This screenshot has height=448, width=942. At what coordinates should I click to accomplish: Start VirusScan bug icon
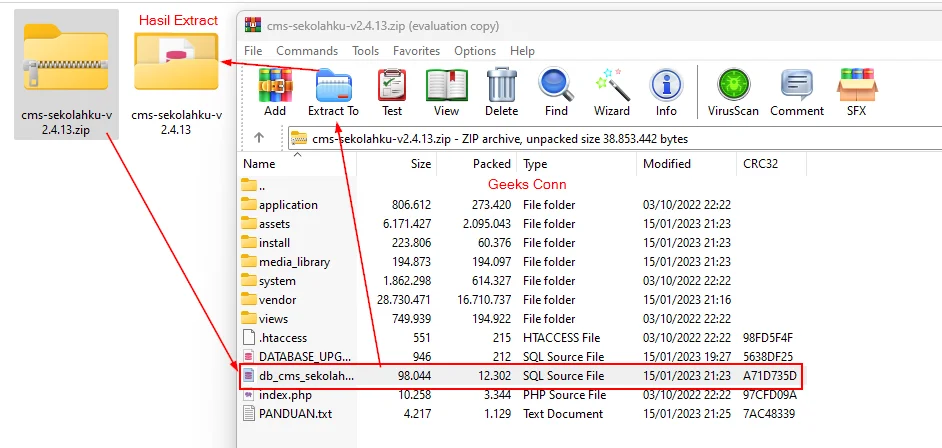[733, 85]
